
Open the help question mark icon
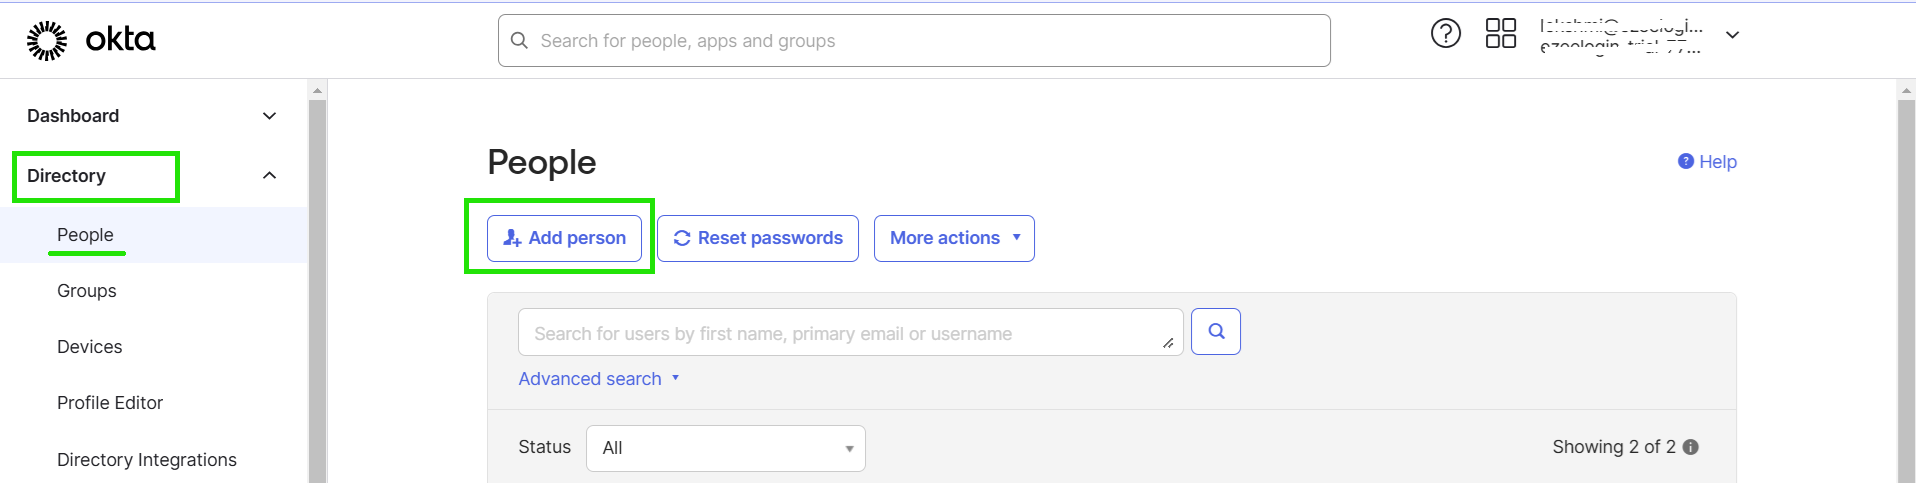tap(1445, 34)
